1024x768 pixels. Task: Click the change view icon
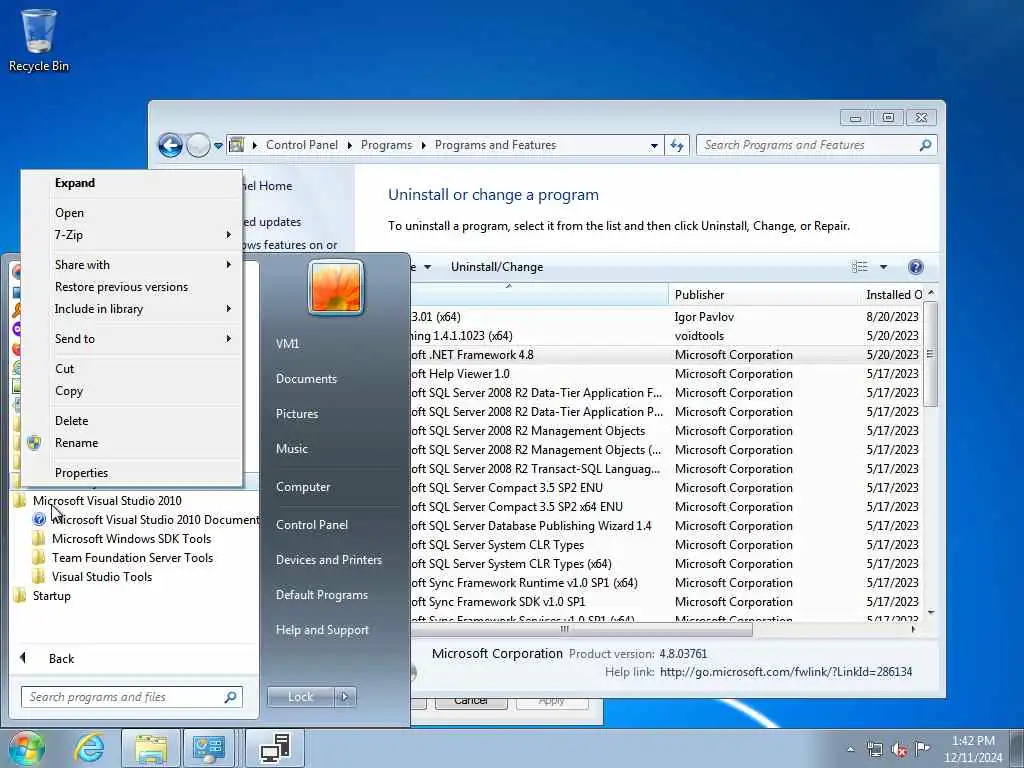pos(859,266)
